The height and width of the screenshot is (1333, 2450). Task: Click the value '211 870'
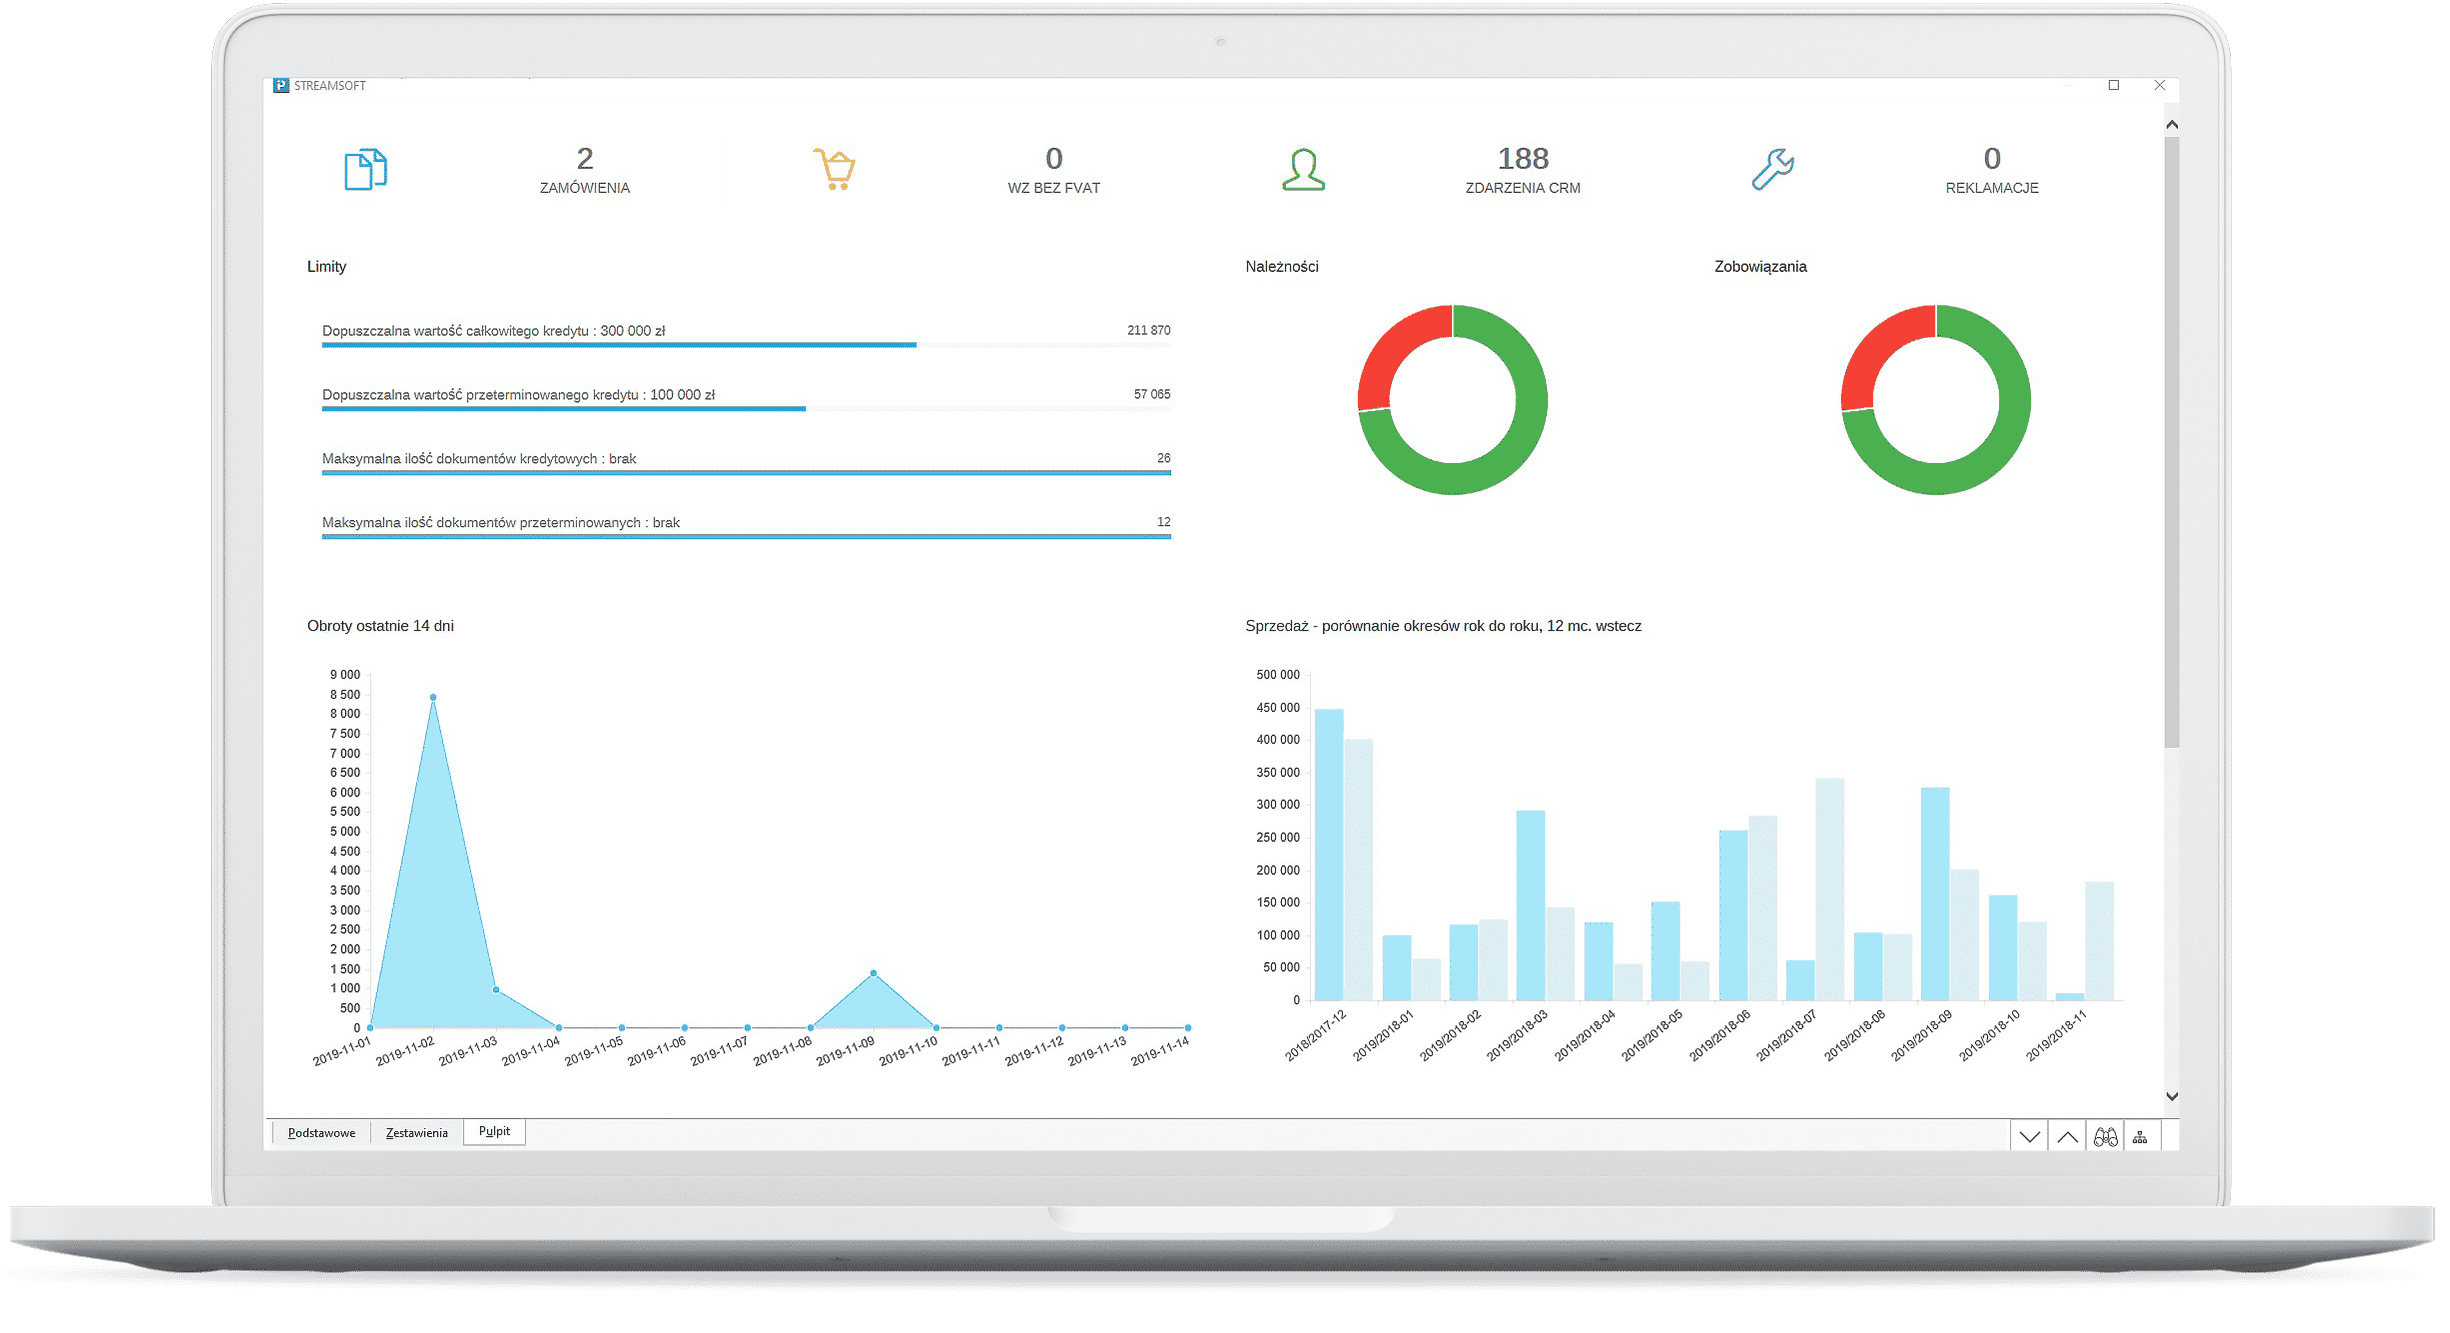coord(1148,330)
